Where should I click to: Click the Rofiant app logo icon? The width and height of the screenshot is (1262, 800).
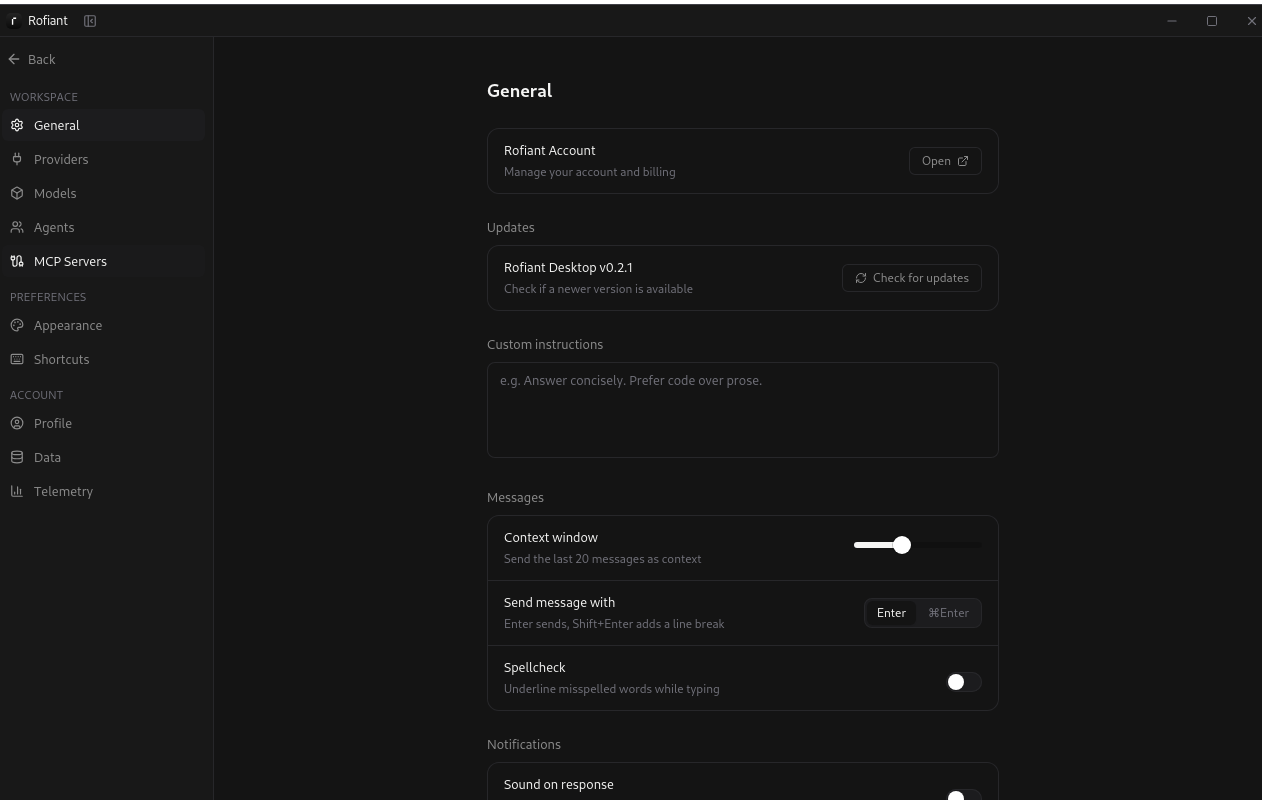pyautogui.click(x=14, y=21)
